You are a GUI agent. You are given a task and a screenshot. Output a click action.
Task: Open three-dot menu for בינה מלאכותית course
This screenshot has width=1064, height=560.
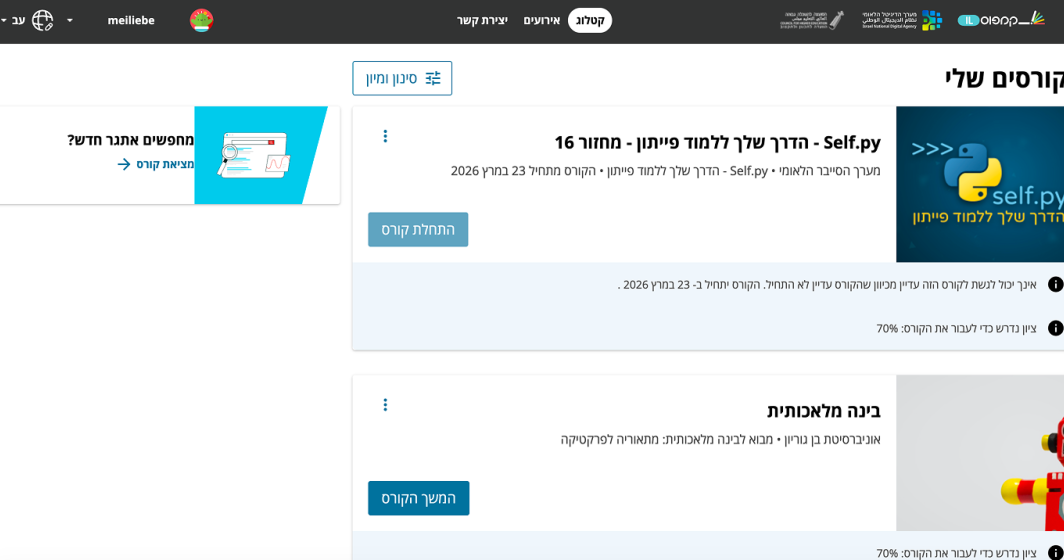[385, 405]
